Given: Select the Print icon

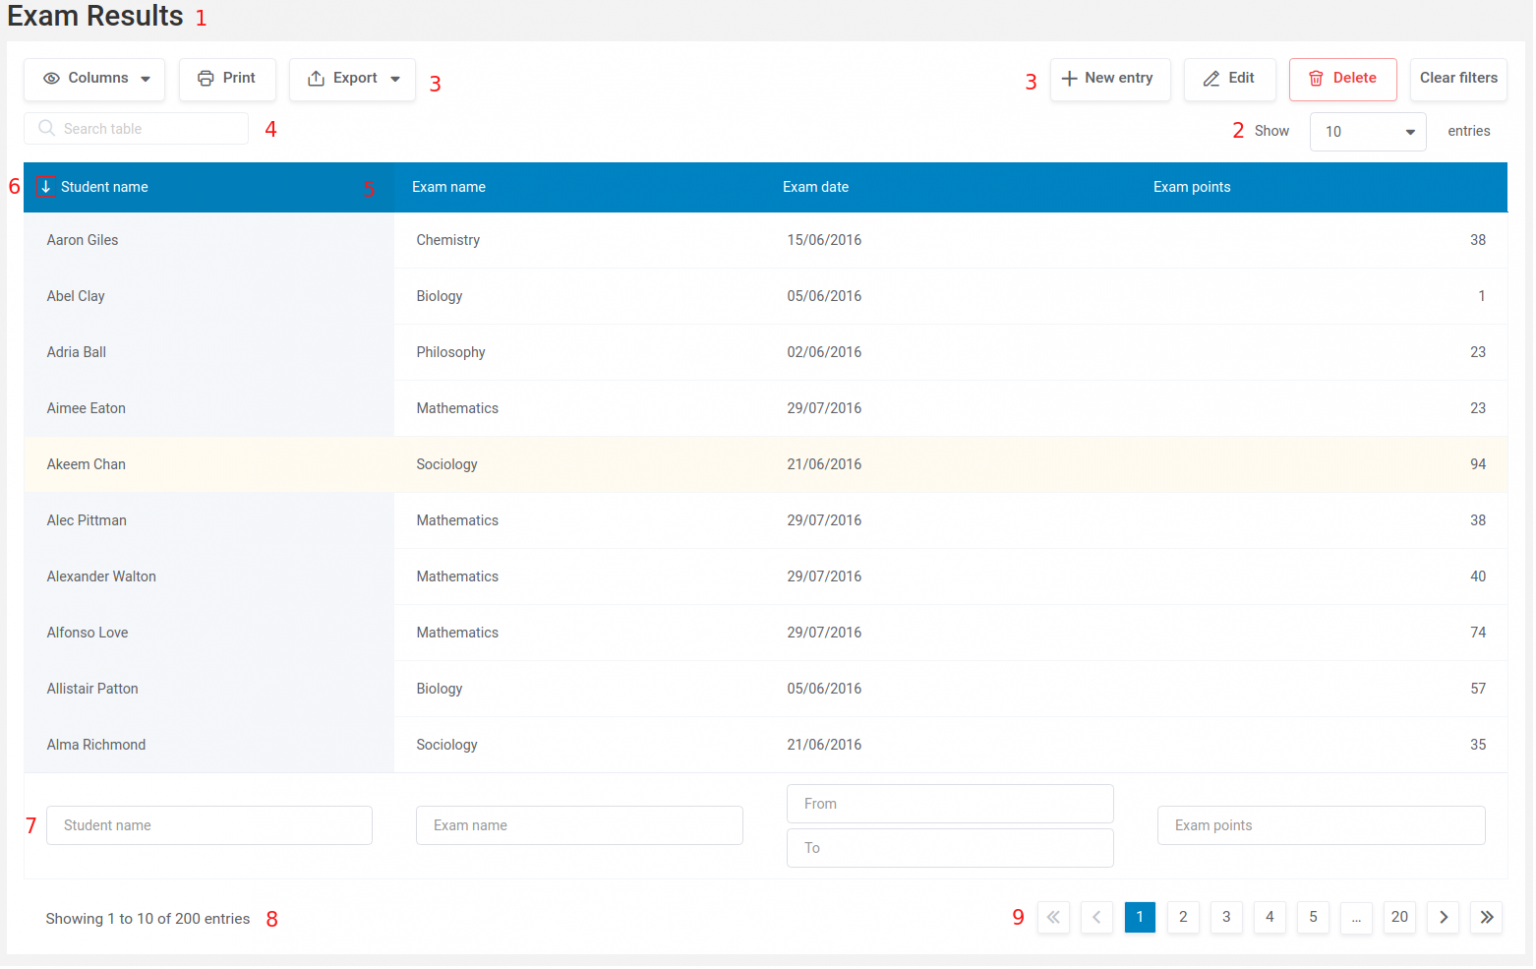Looking at the screenshot, I should tap(207, 78).
